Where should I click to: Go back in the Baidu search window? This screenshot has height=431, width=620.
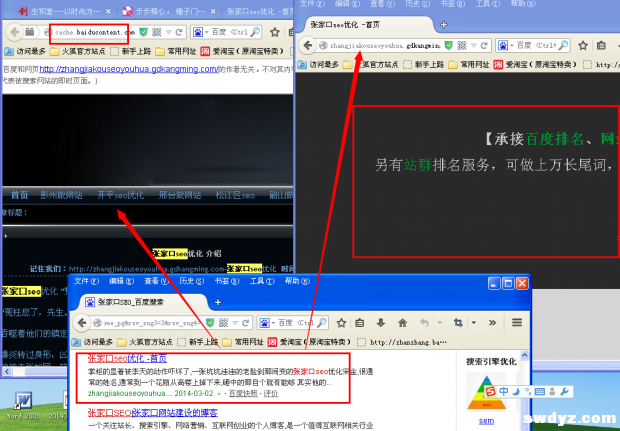coord(82,323)
